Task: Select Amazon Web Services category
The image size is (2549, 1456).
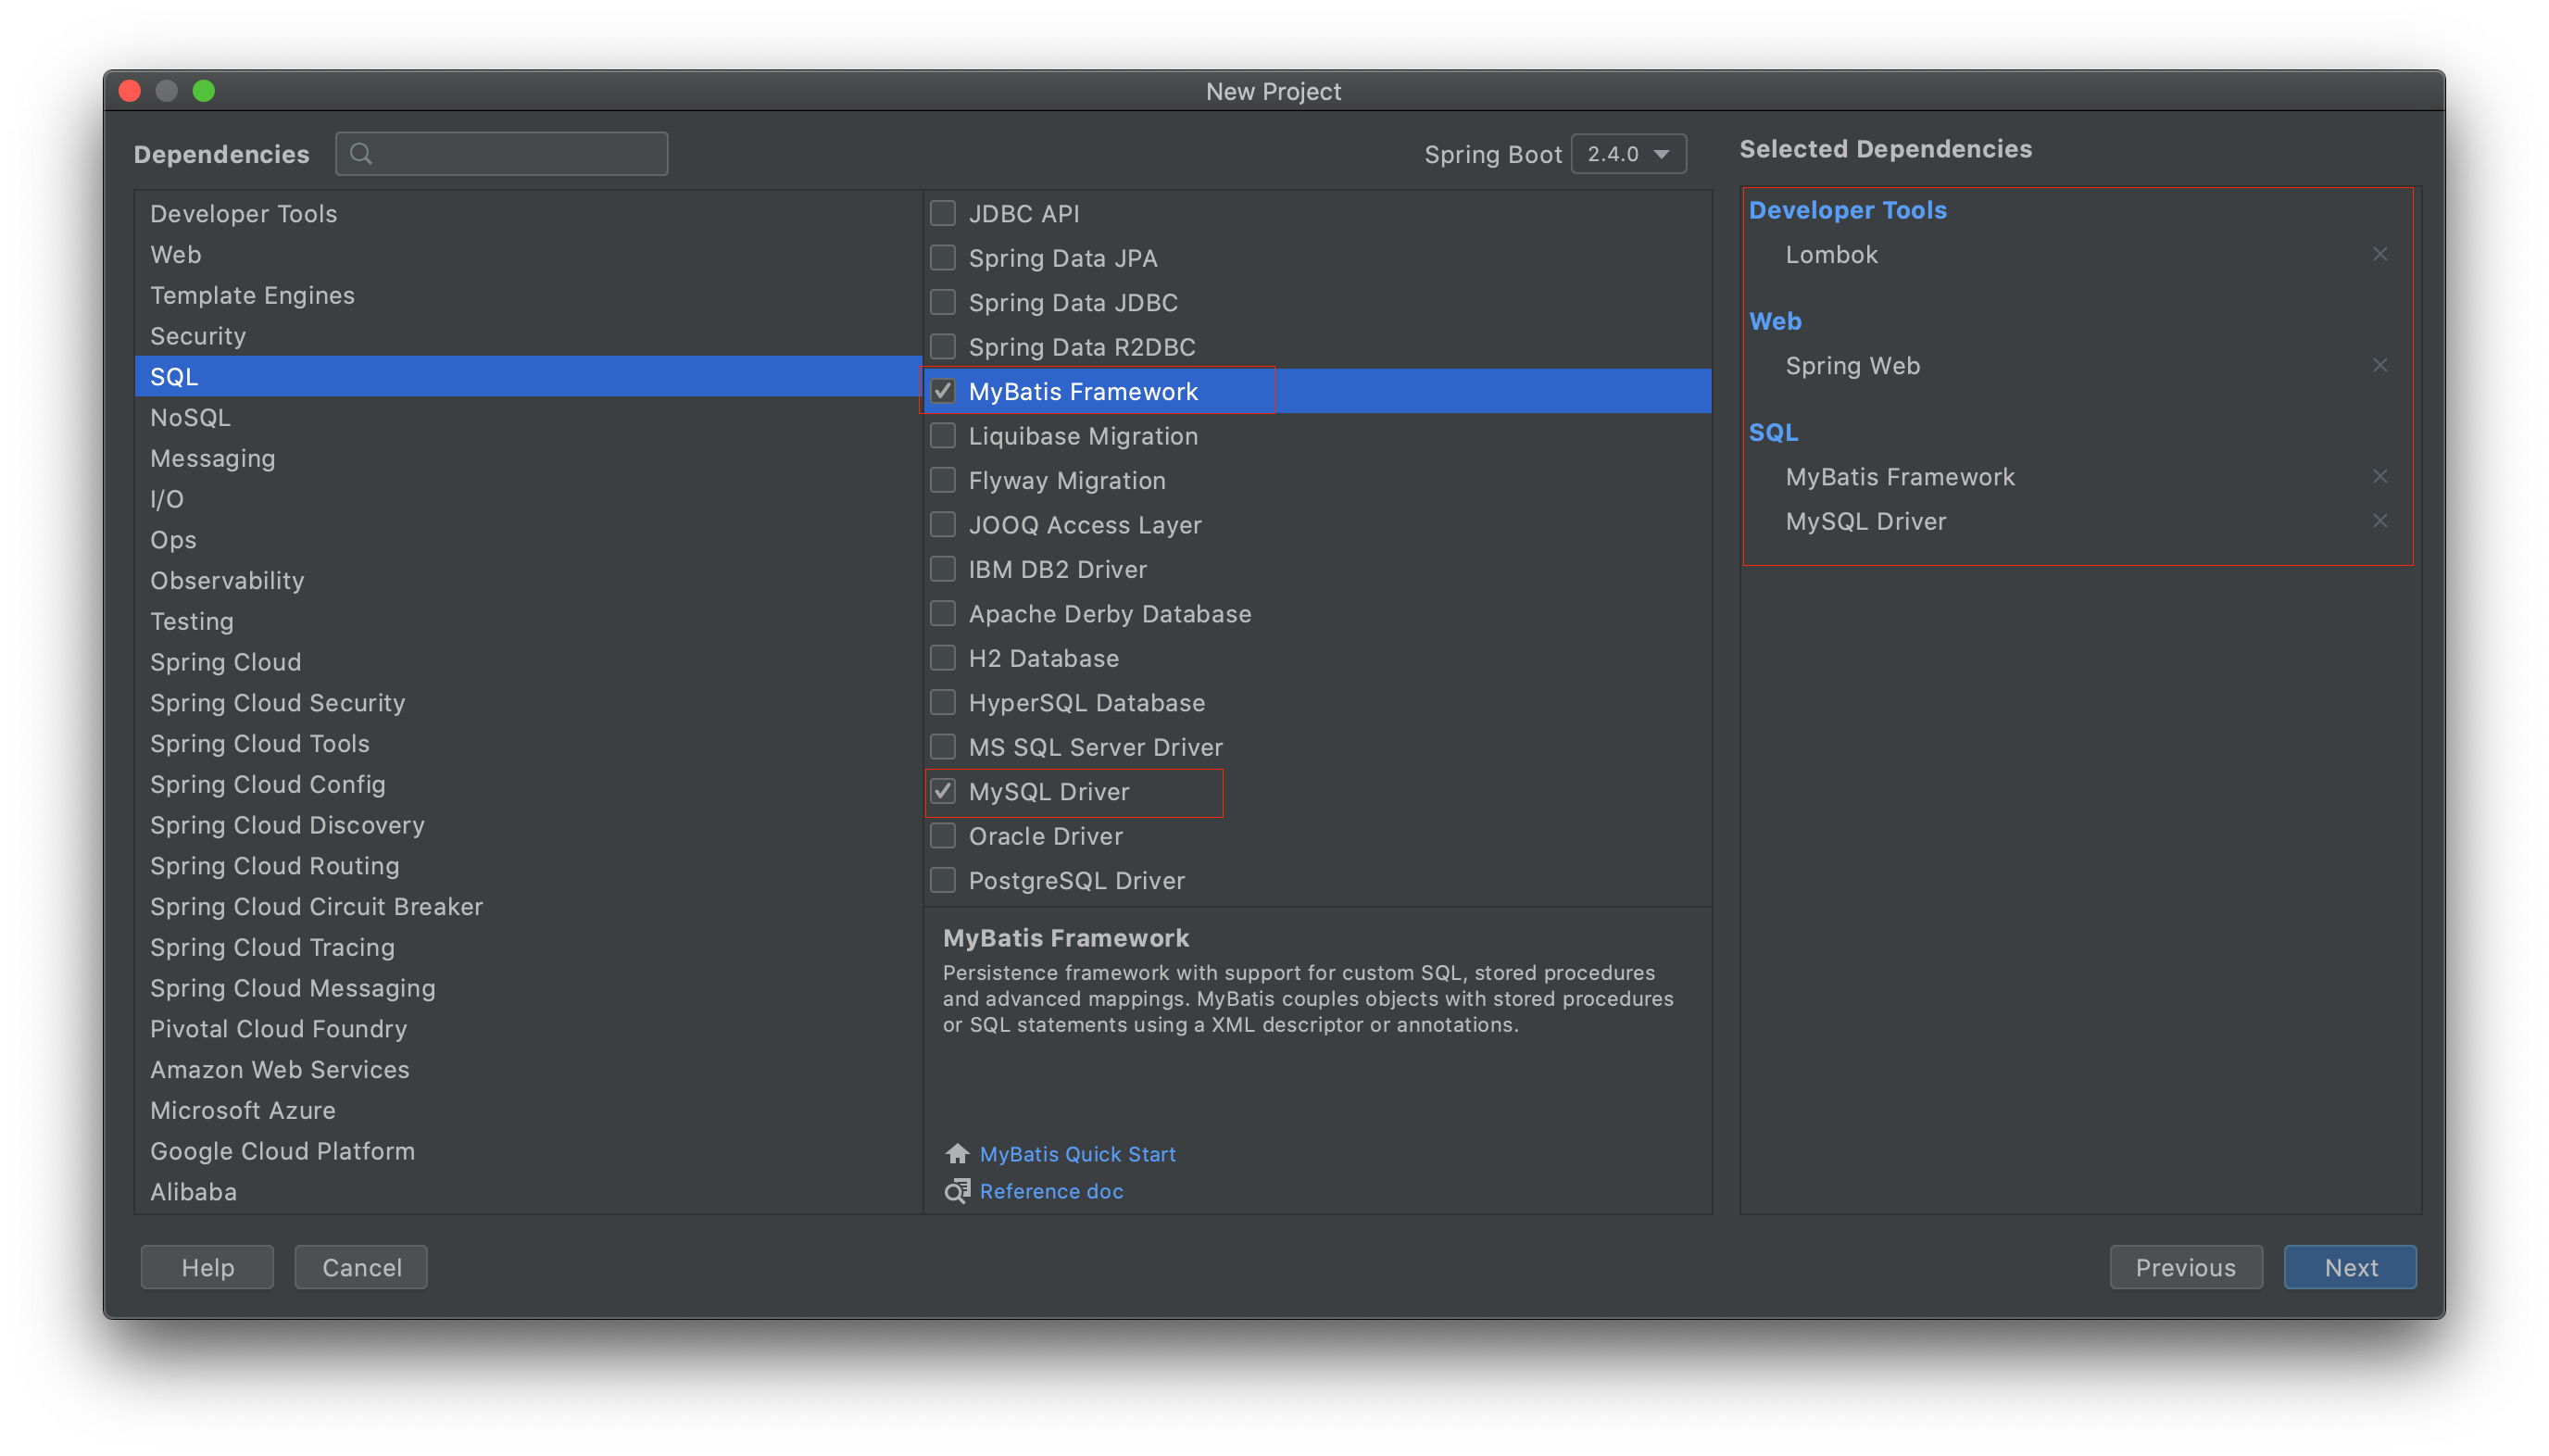Action: point(528,1070)
